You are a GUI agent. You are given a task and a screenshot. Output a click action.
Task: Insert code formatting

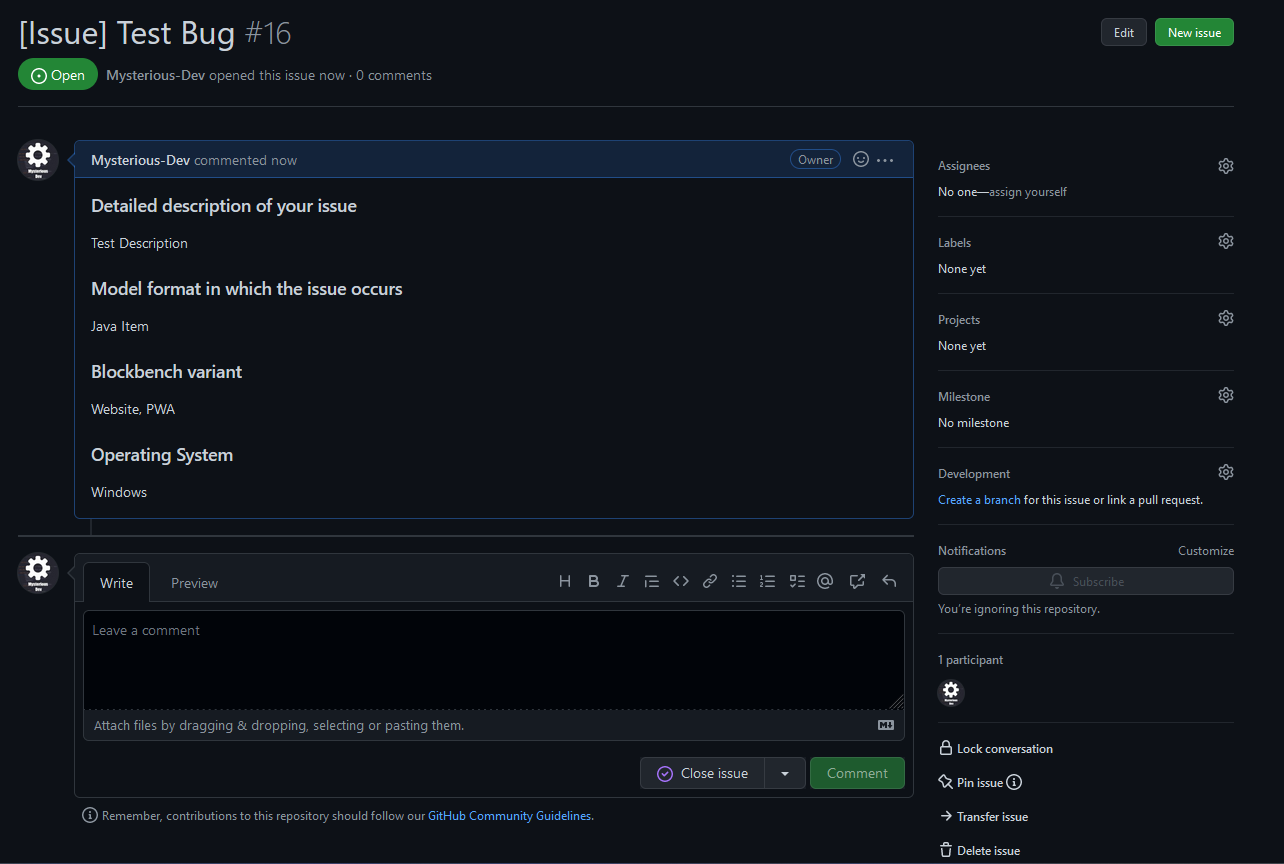(681, 581)
